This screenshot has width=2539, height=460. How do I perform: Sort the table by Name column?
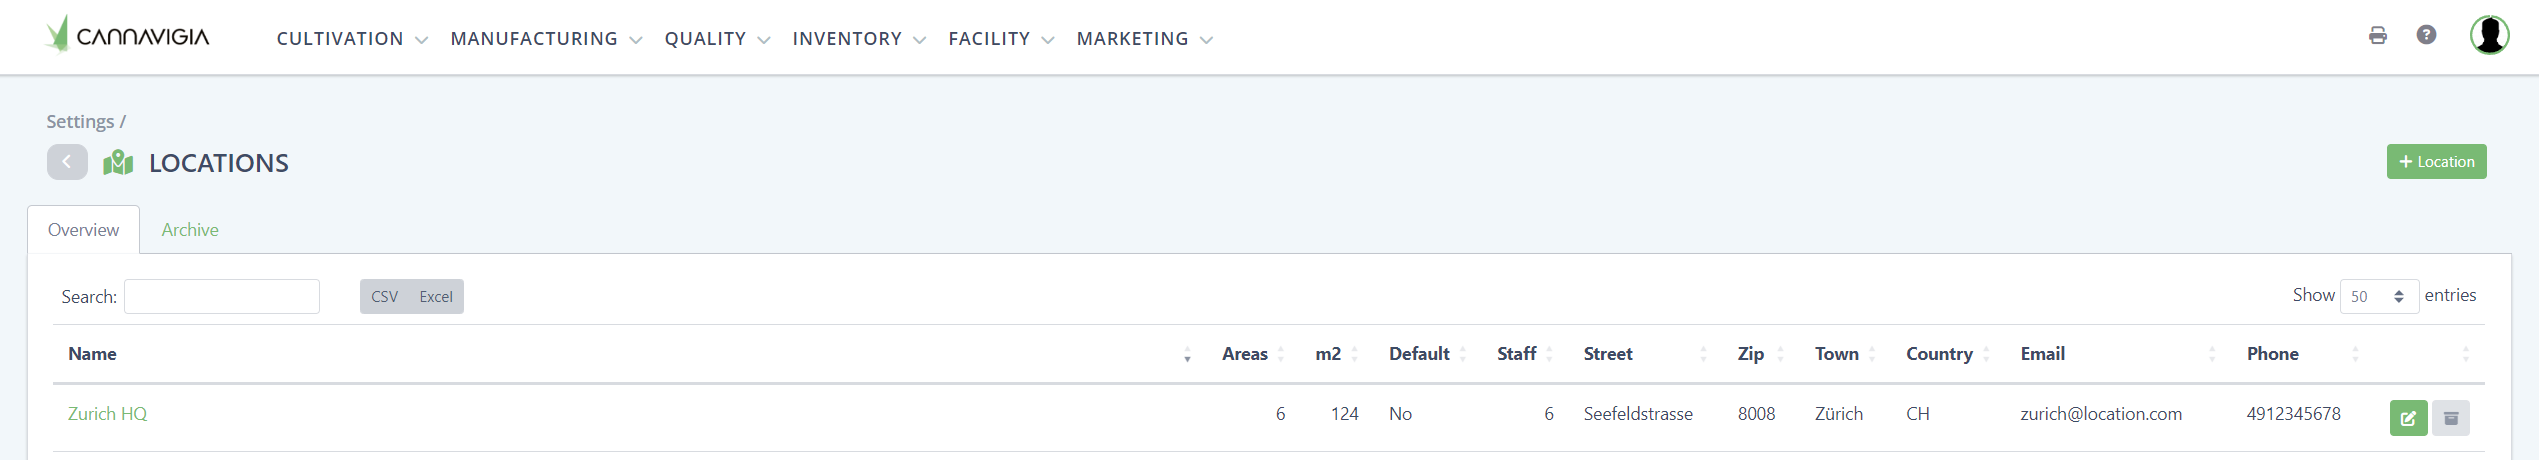92,354
